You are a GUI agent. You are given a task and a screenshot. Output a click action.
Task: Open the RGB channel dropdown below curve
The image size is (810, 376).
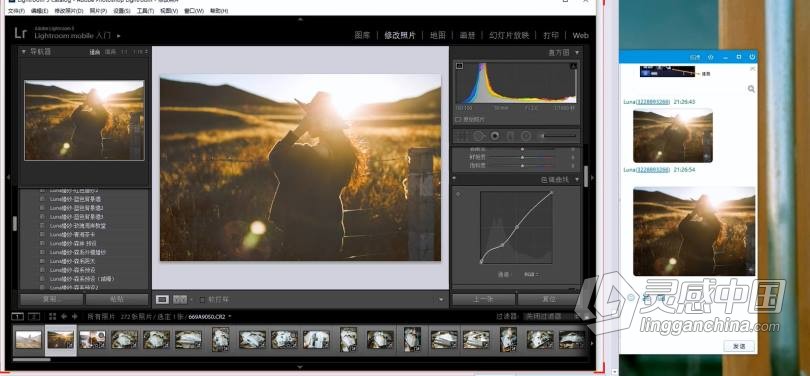[x=532, y=275]
